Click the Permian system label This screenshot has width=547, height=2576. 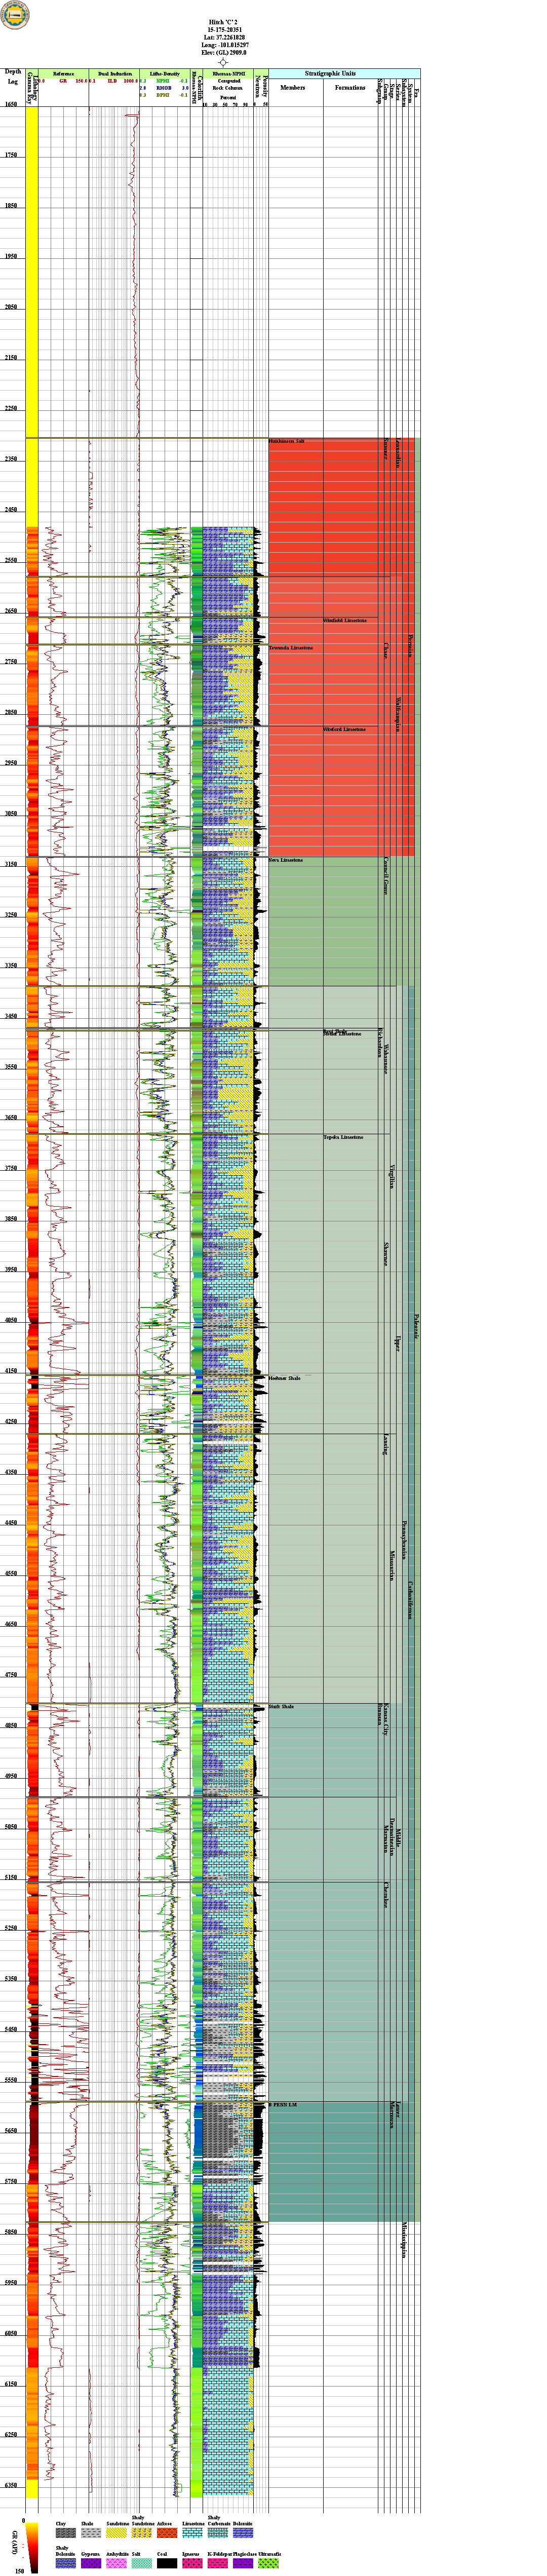pos(410,645)
